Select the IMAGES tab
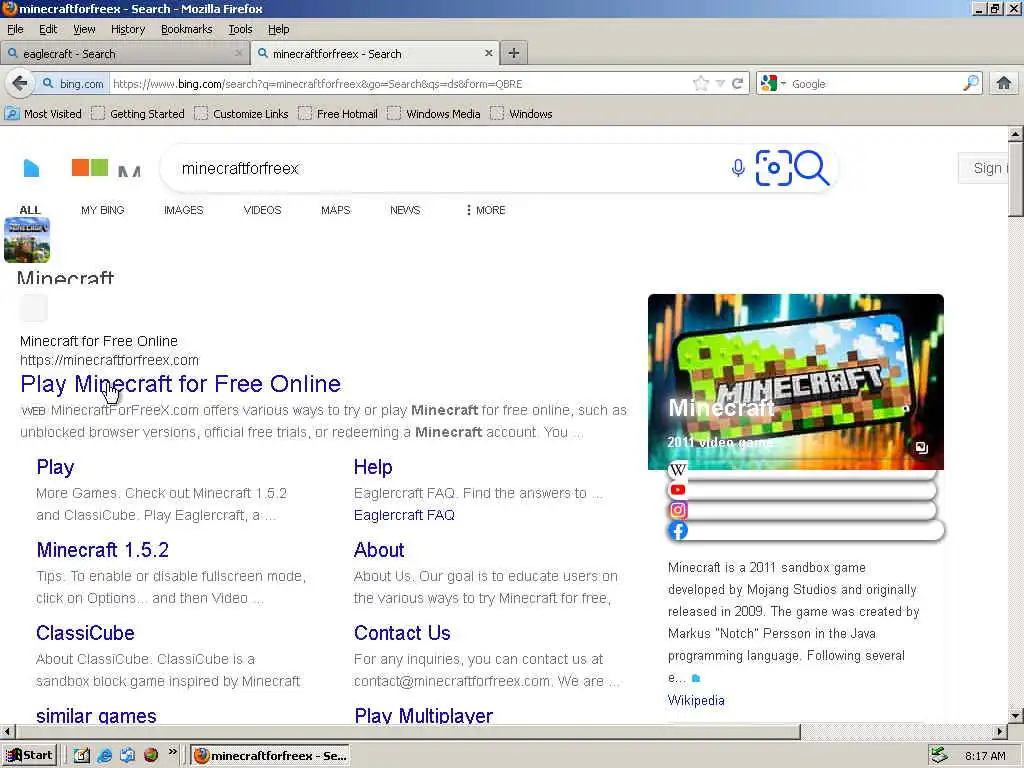Screen dimensions: 1024x768 pyautogui.click(x=184, y=210)
